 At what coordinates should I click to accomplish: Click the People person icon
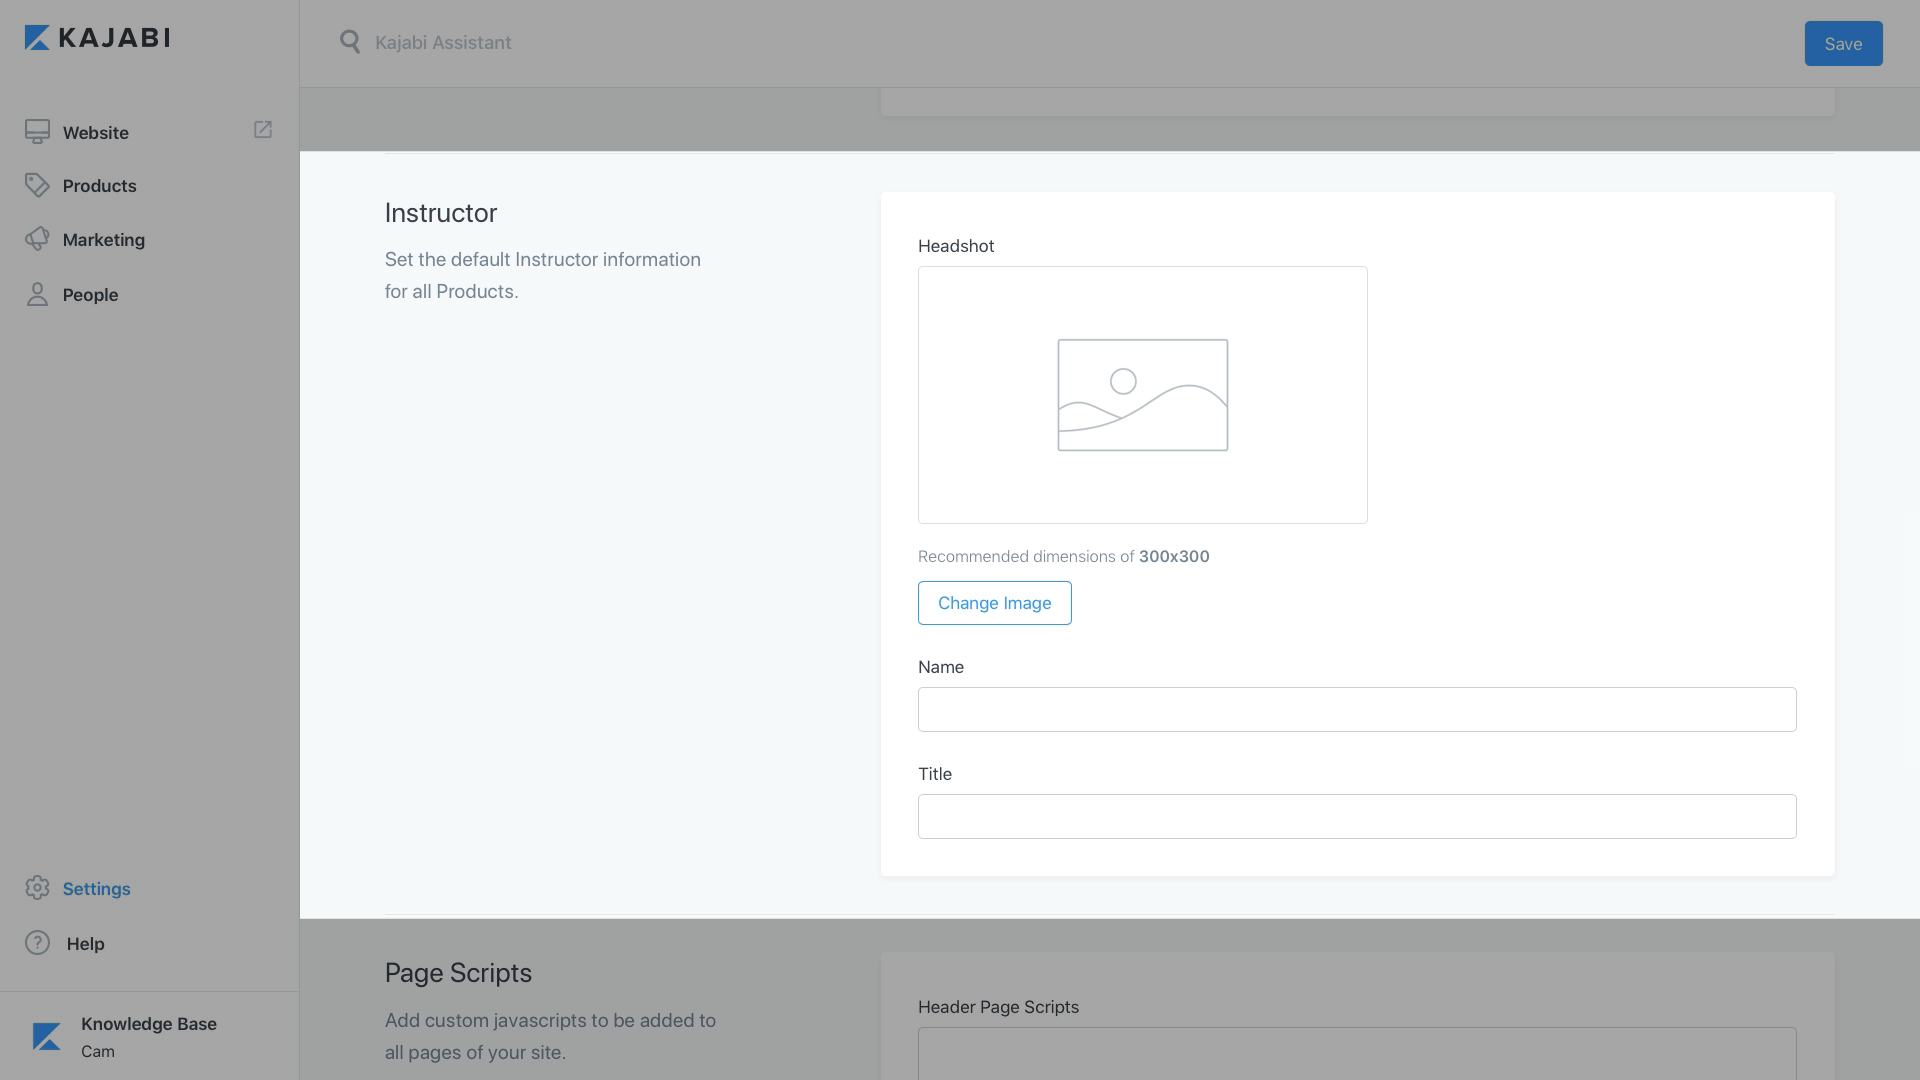tap(37, 294)
